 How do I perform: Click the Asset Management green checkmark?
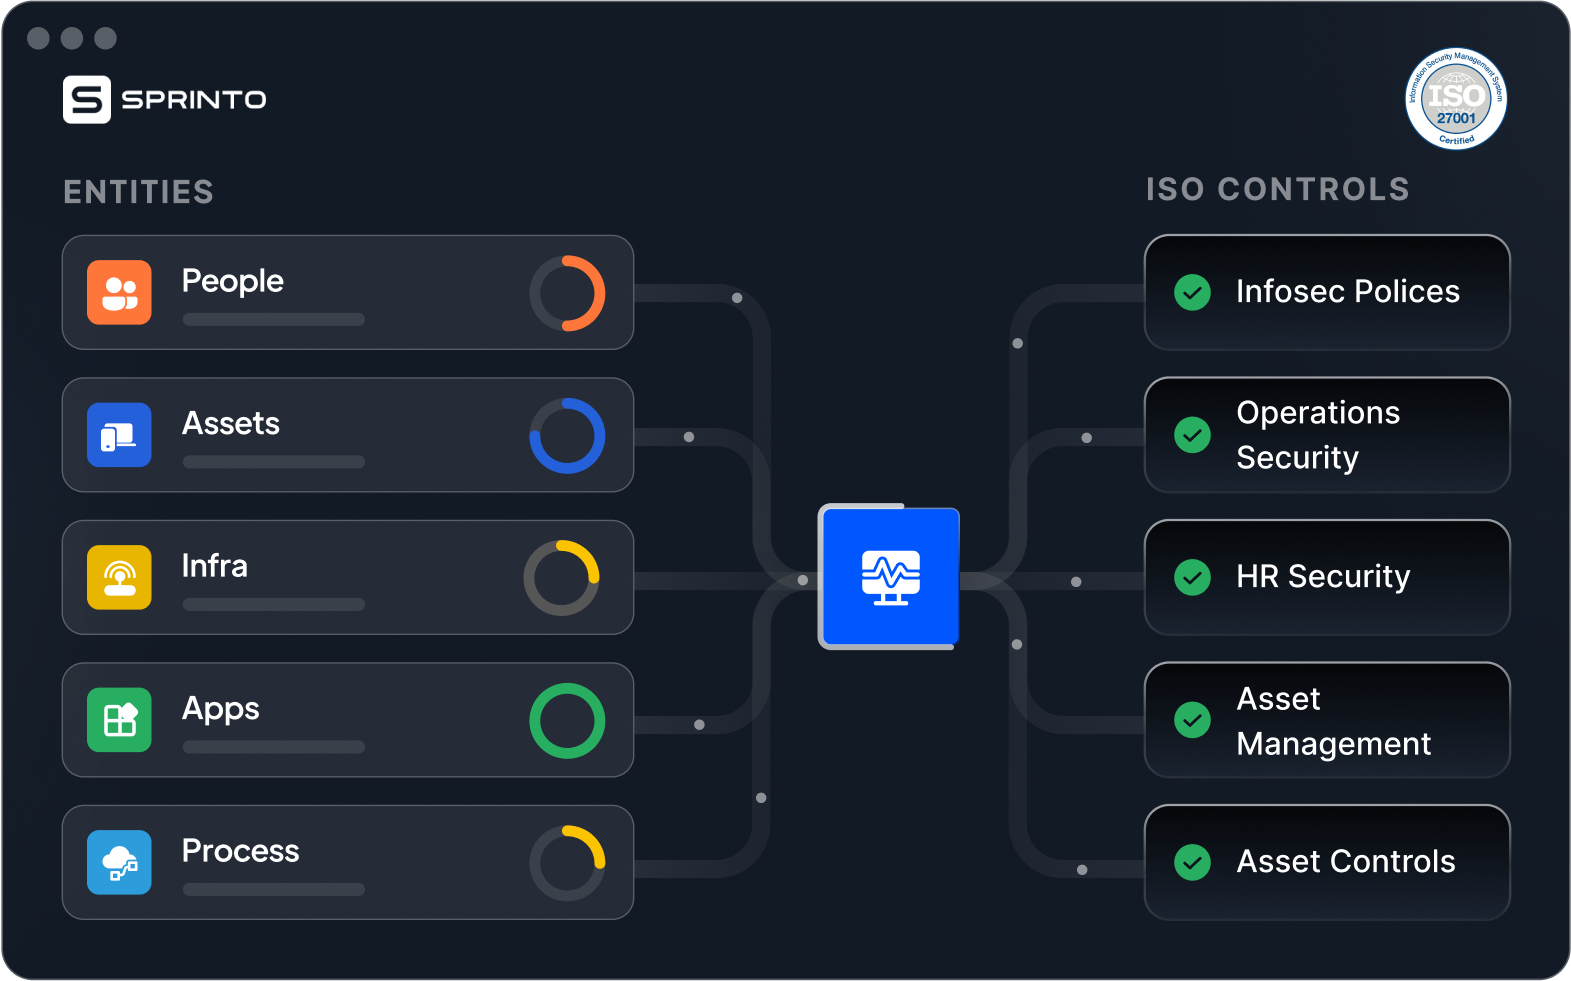pyautogui.click(x=1192, y=720)
